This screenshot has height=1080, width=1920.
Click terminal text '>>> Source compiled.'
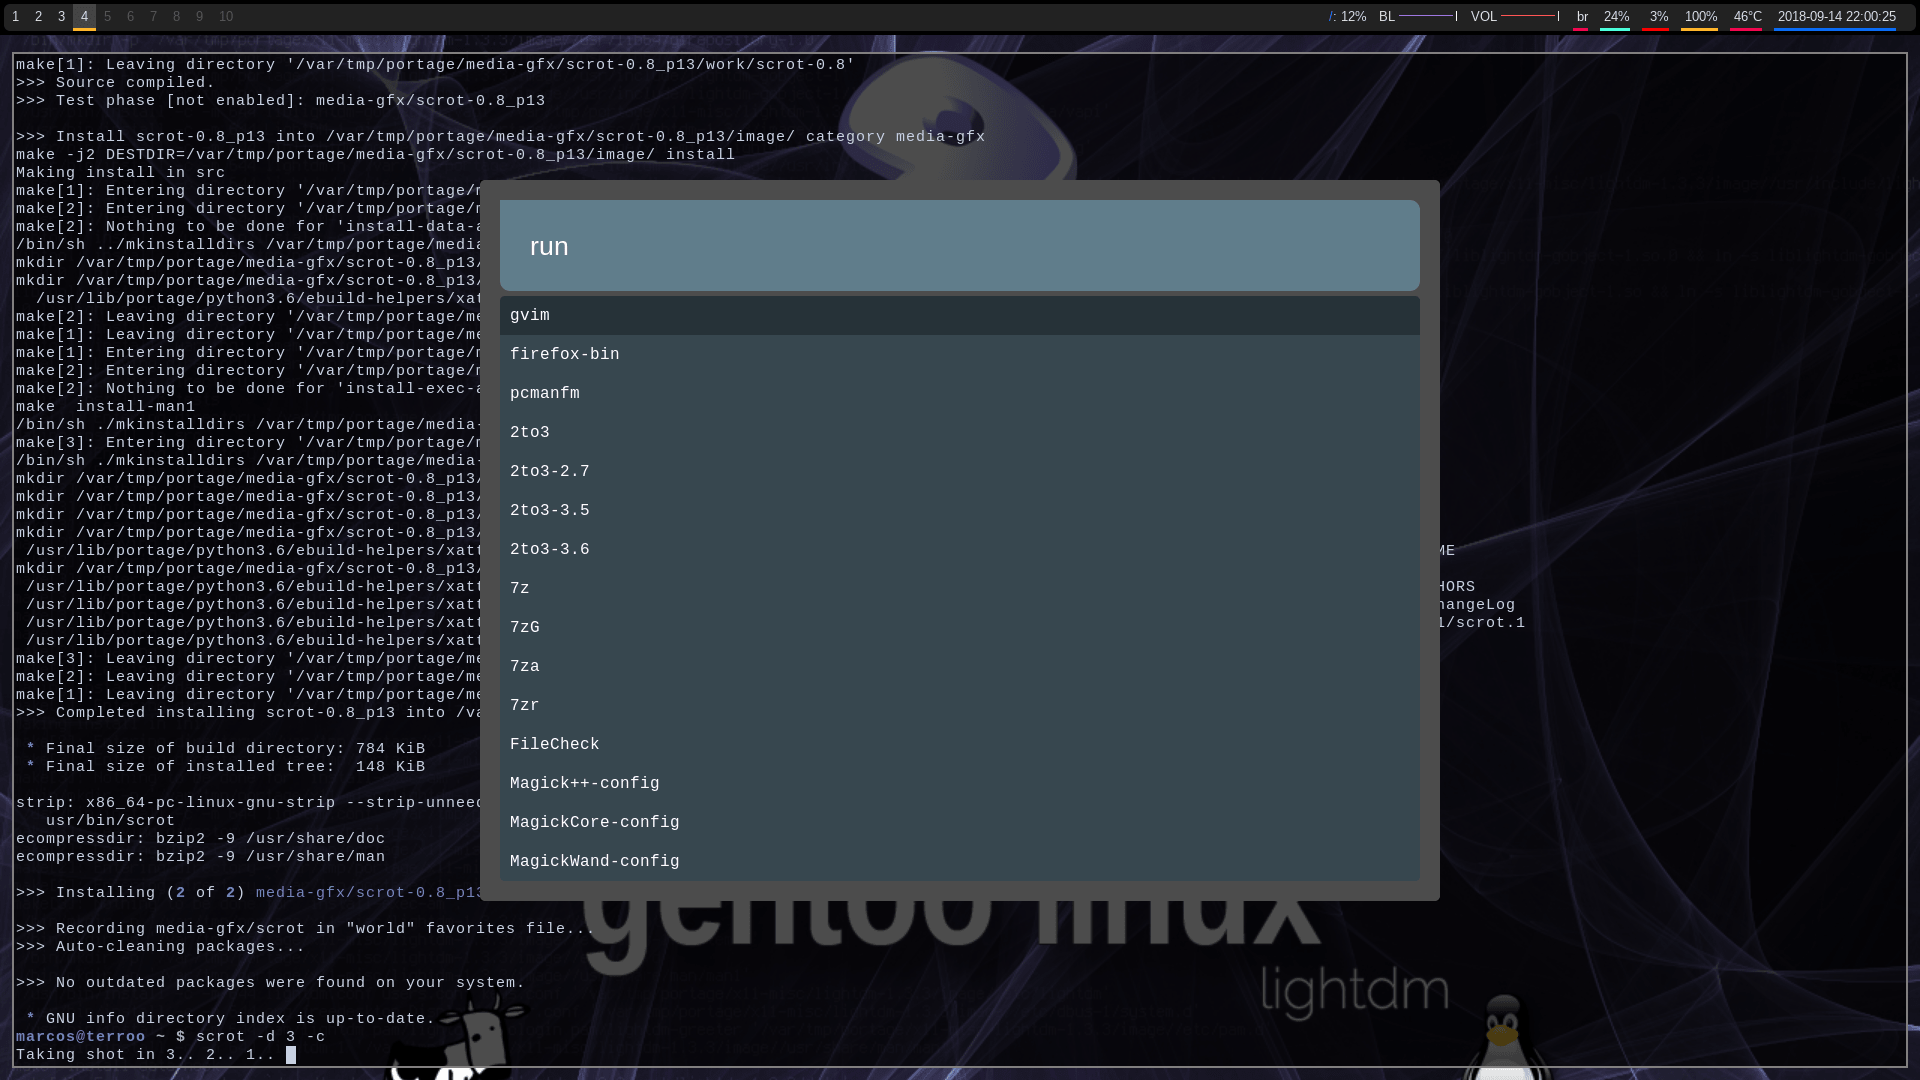click(x=115, y=83)
